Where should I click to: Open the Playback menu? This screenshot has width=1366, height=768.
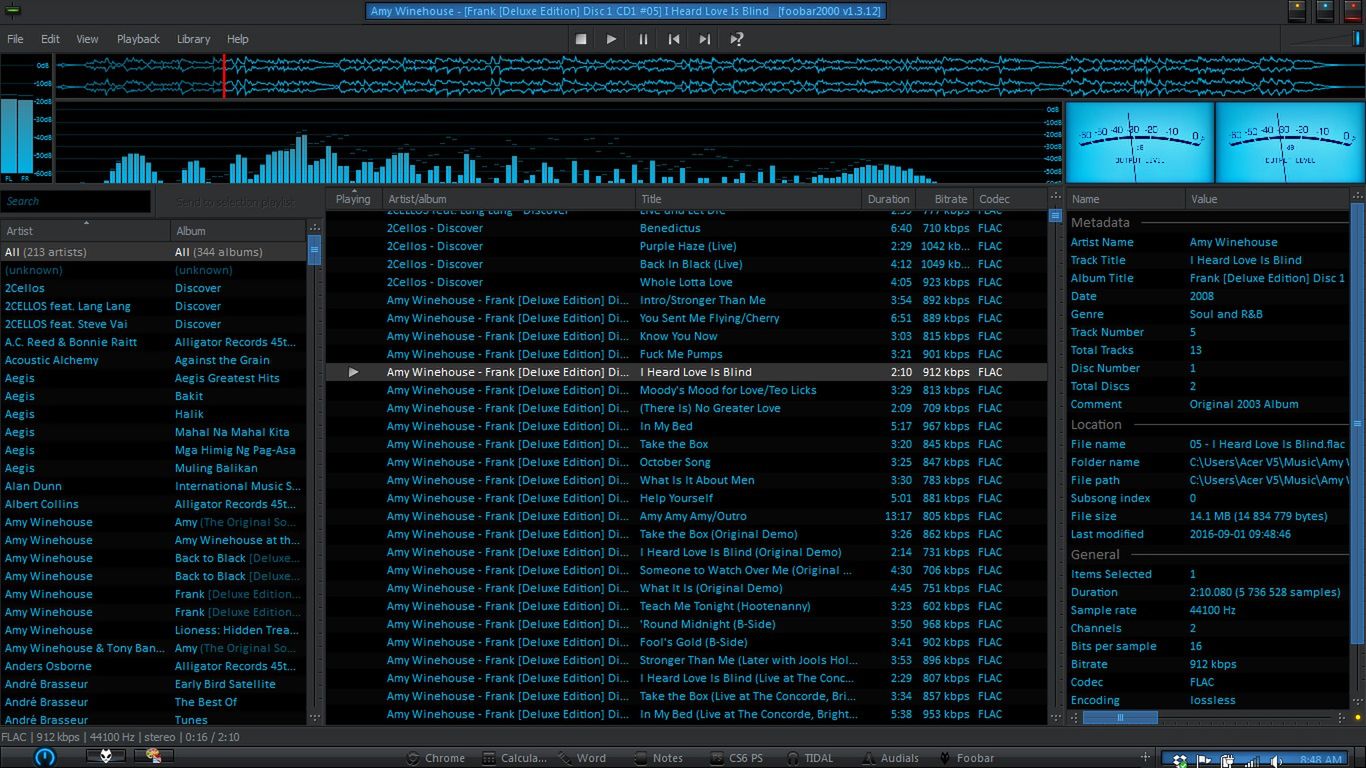click(x=138, y=39)
